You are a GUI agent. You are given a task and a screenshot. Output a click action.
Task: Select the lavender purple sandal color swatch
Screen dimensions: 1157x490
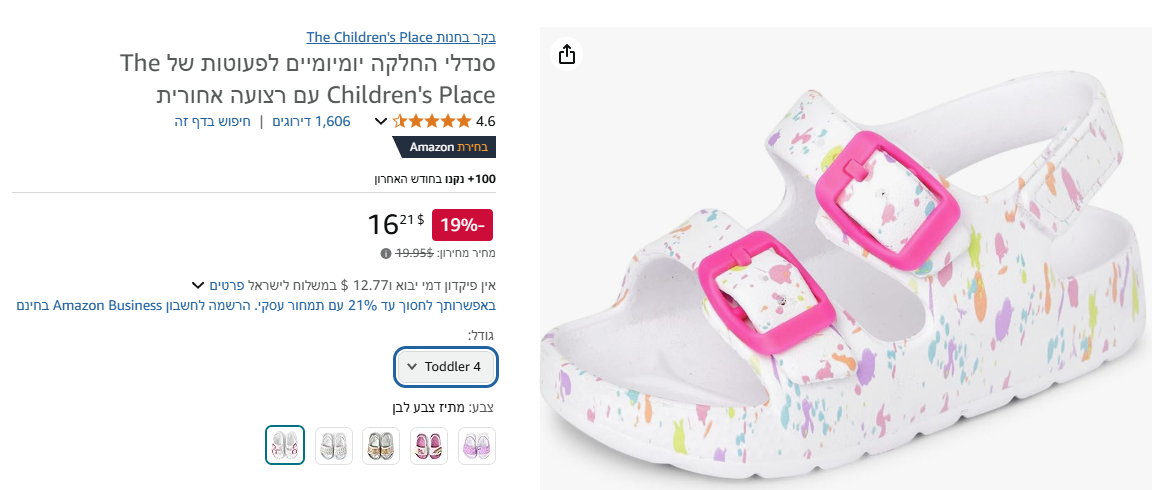coord(477,445)
